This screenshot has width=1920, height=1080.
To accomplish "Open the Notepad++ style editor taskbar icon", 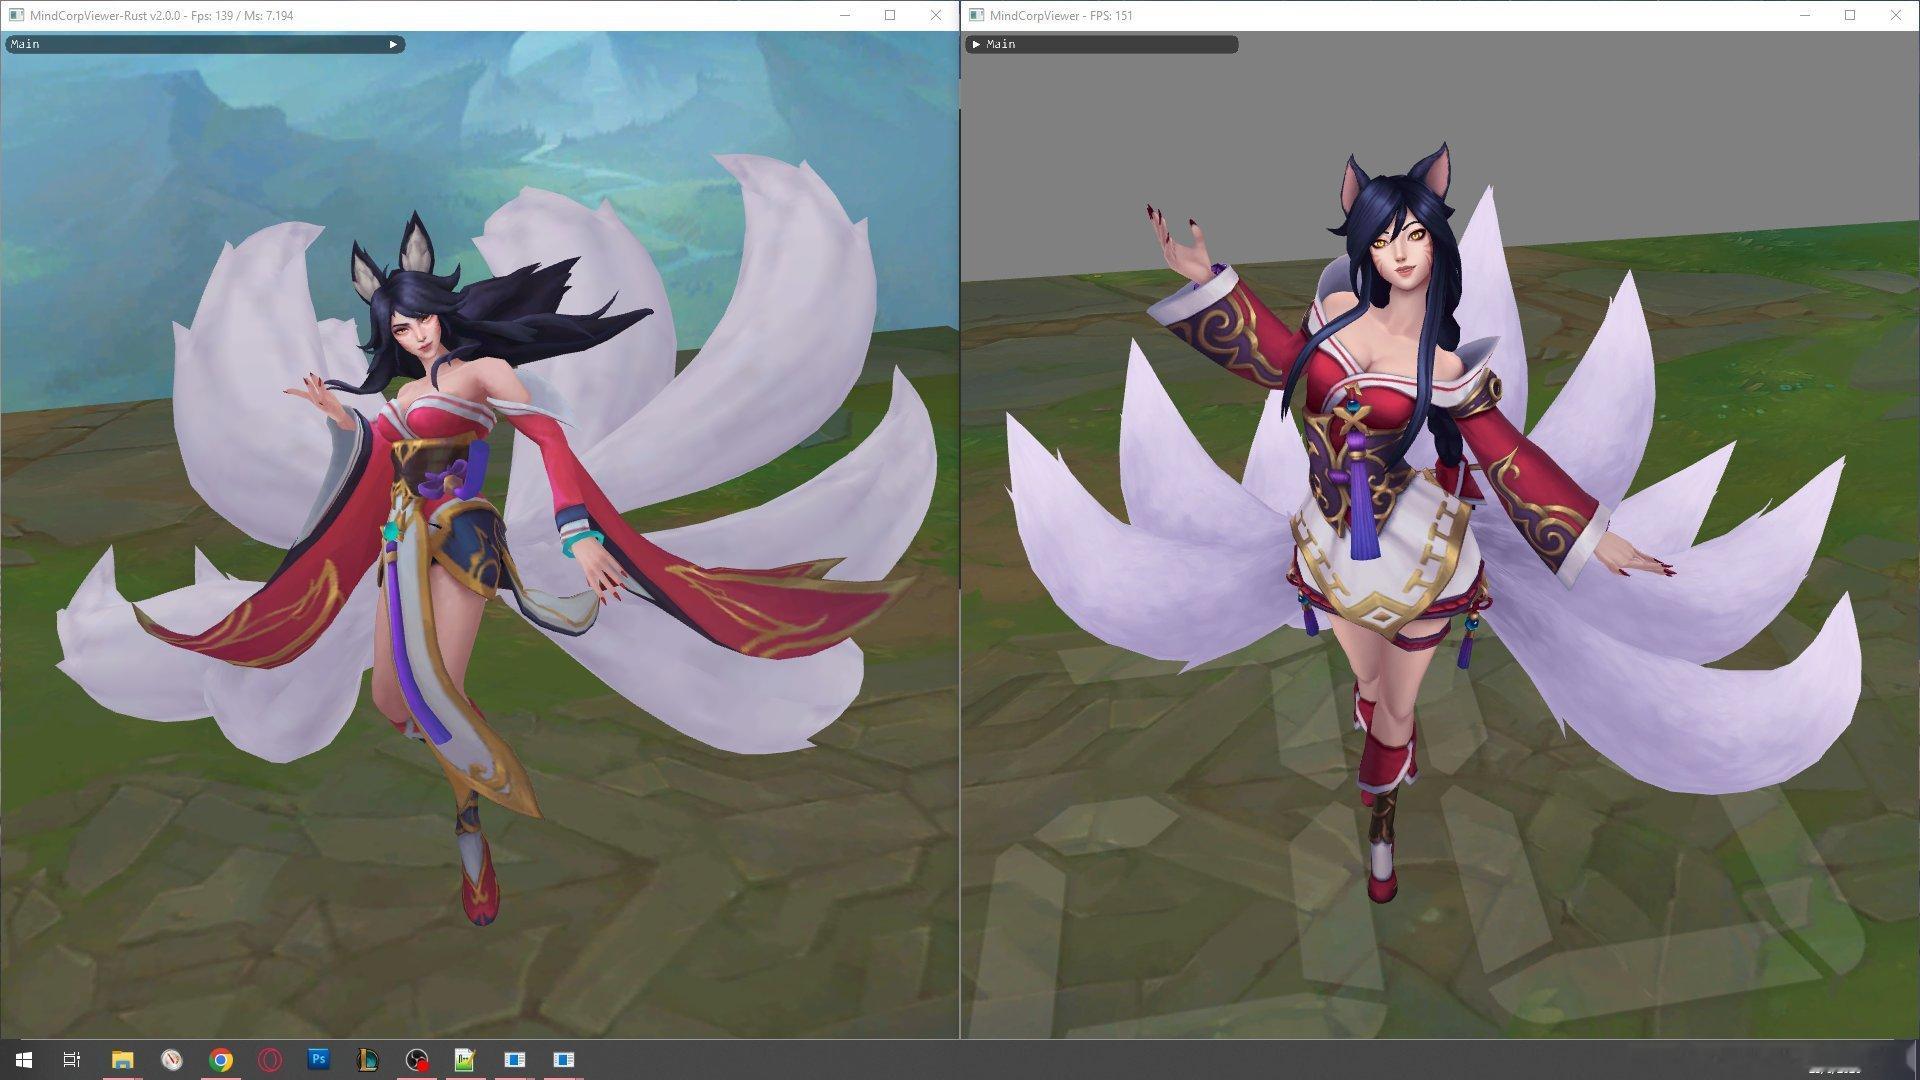I will (x=466, y=1060).
